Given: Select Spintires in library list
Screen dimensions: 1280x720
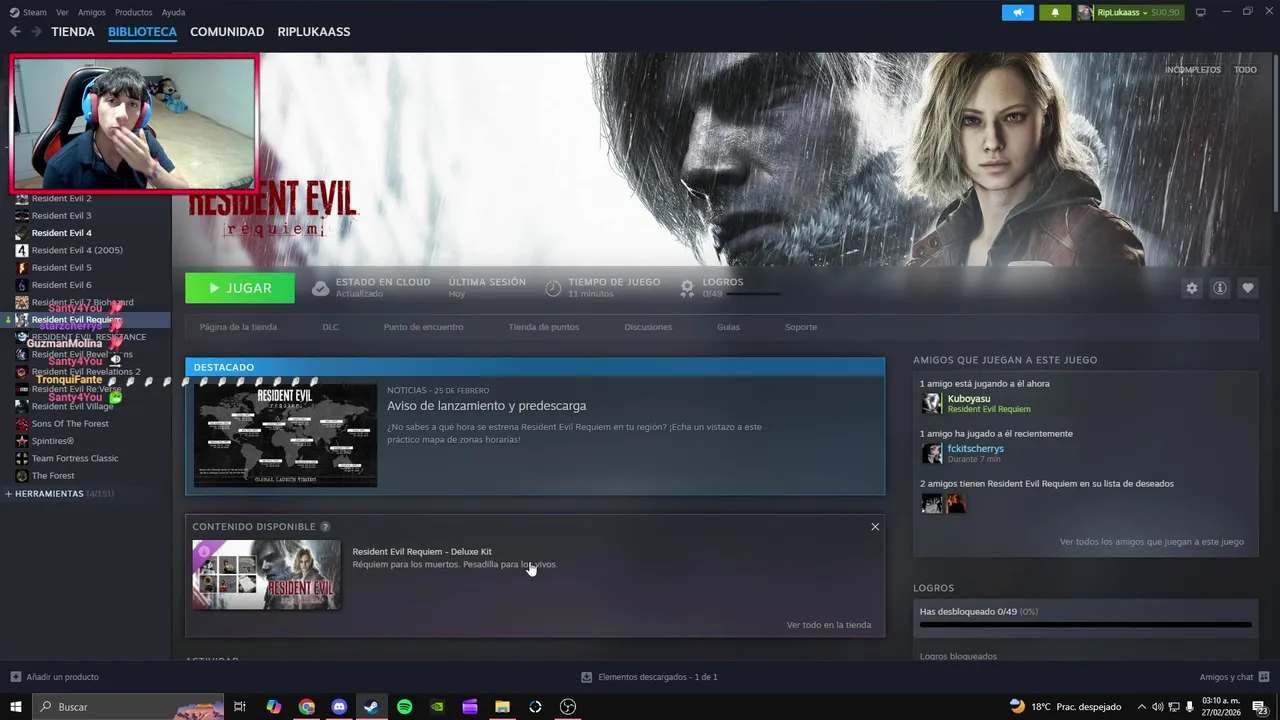Looking at the screenshot, I should pyautogui.click(x=53, y=441).
